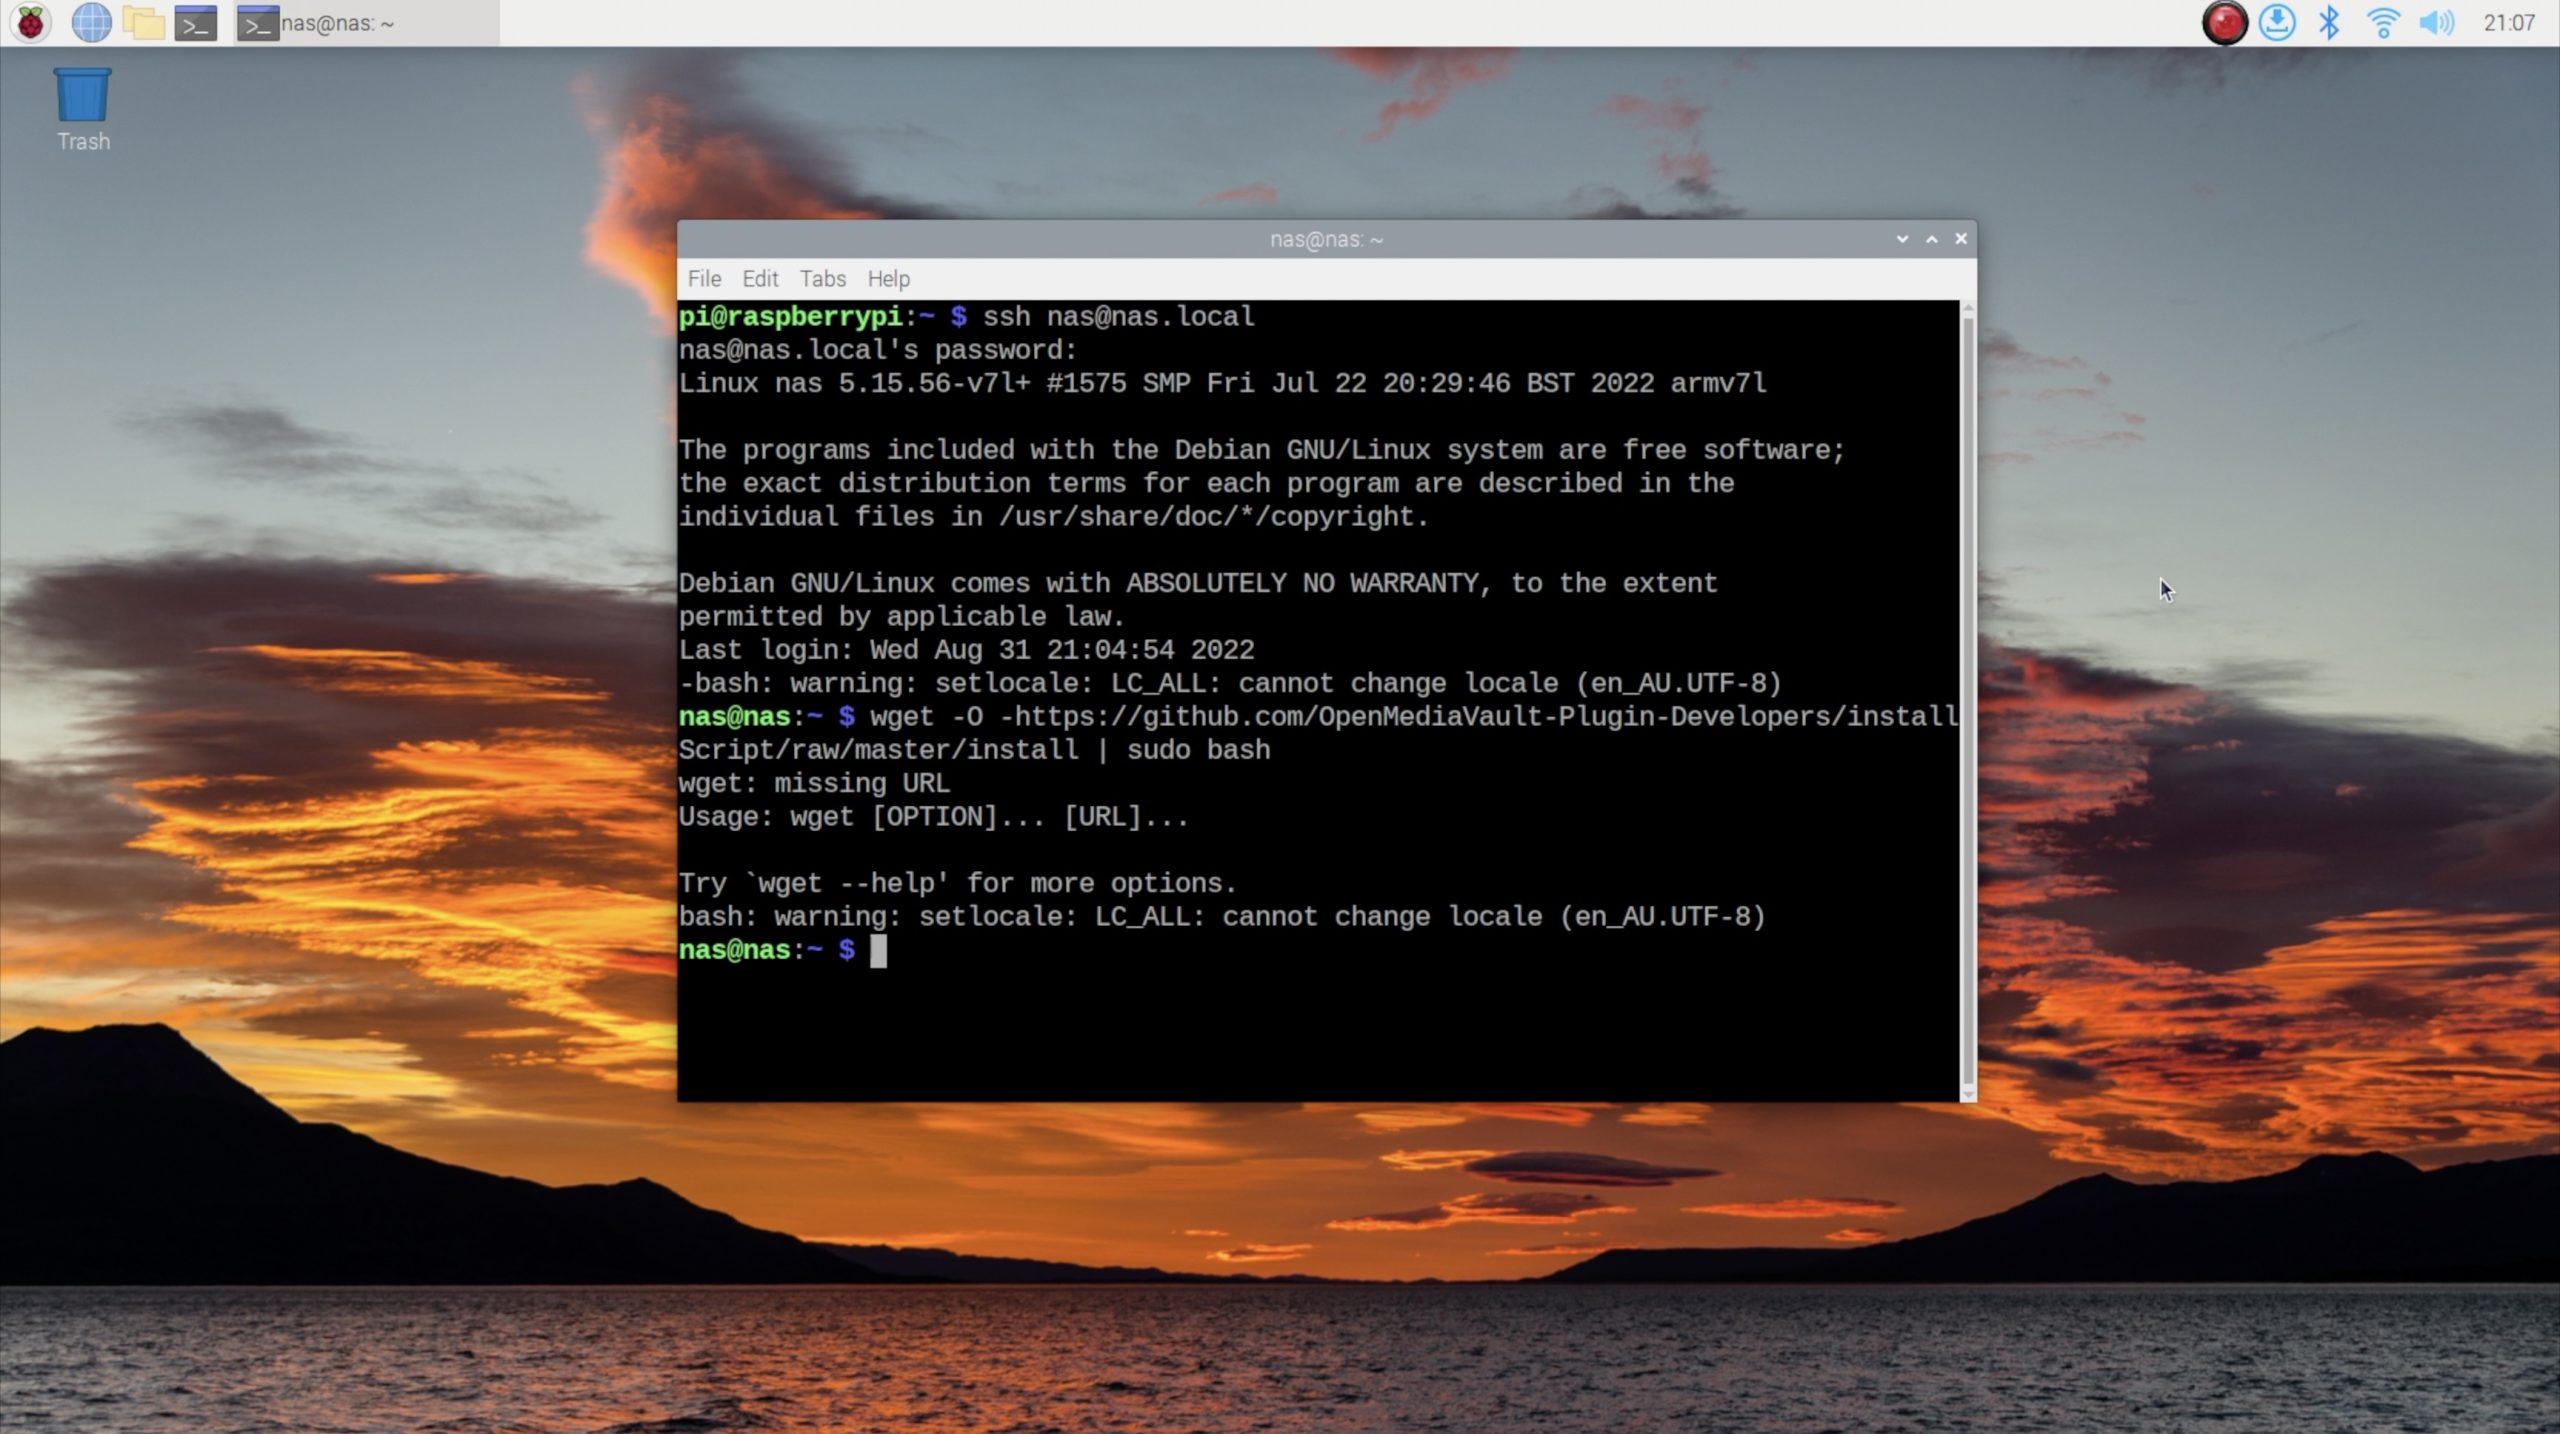Image resolution: width=2560 pixels, height=1434 pixels.
Task: Open the Wi-Fi networks menu
Action: [2383, 22]
